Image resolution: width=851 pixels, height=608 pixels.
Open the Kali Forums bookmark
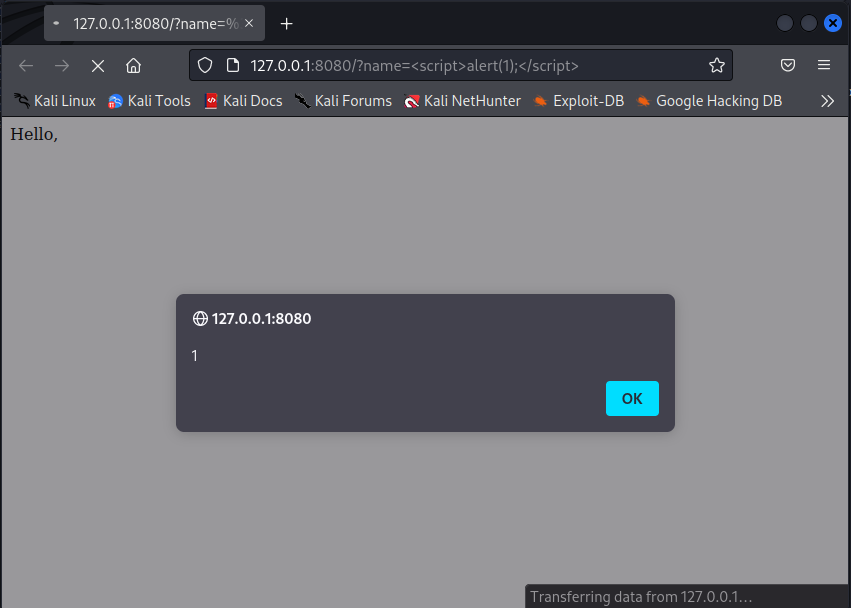click(343, 101)
